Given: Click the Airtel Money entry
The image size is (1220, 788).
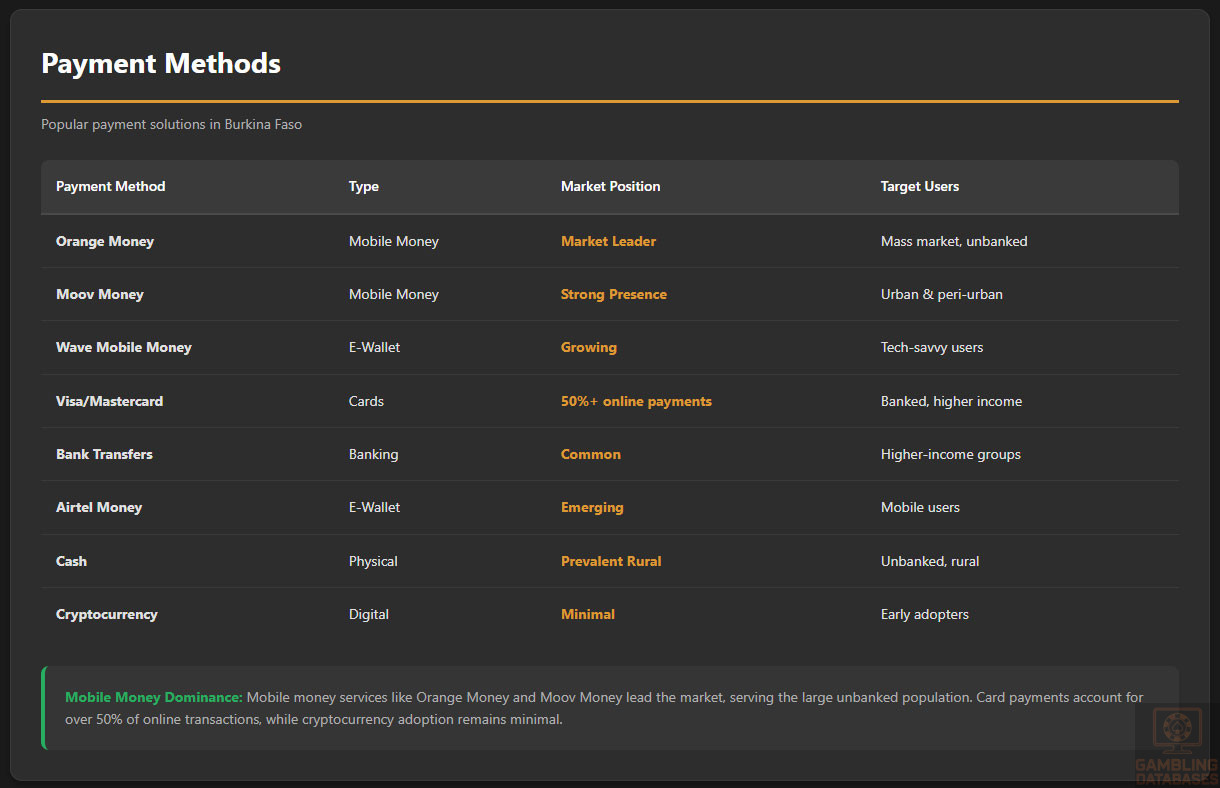Looking at the screenshot, I should (99, 507).
